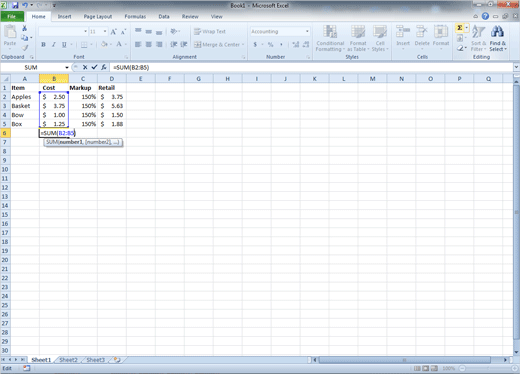This screenshot has width=520, height=374.
Task: Click the Undo icon in Quick Access Toolbar
Action: (25, 5)
